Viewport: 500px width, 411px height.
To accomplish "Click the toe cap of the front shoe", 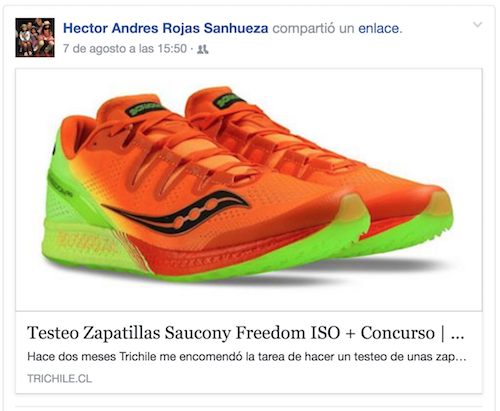I will pos(354,208).
